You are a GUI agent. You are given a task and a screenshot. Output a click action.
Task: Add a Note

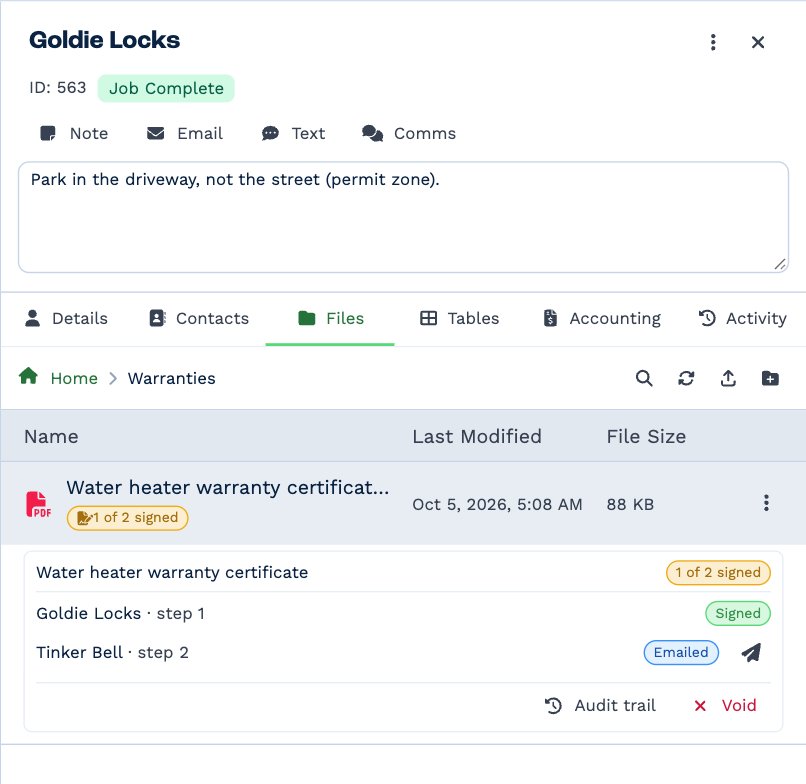point(74,134)
